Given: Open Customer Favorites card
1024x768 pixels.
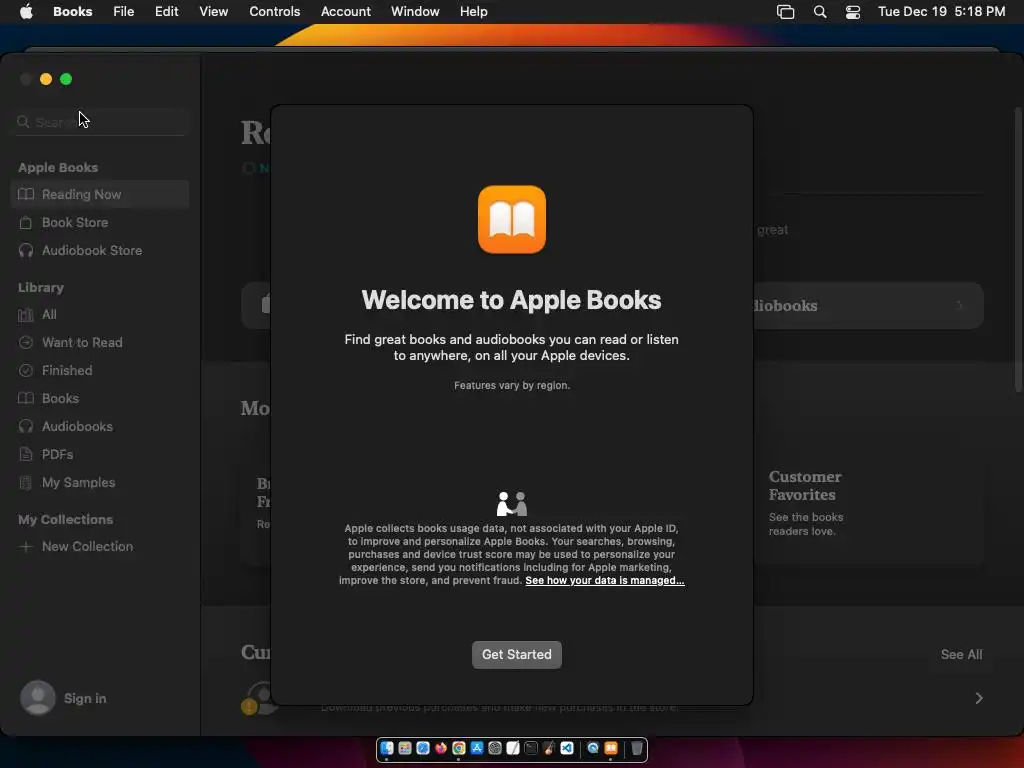Looking at the screenshot, I should coord(869,511).
